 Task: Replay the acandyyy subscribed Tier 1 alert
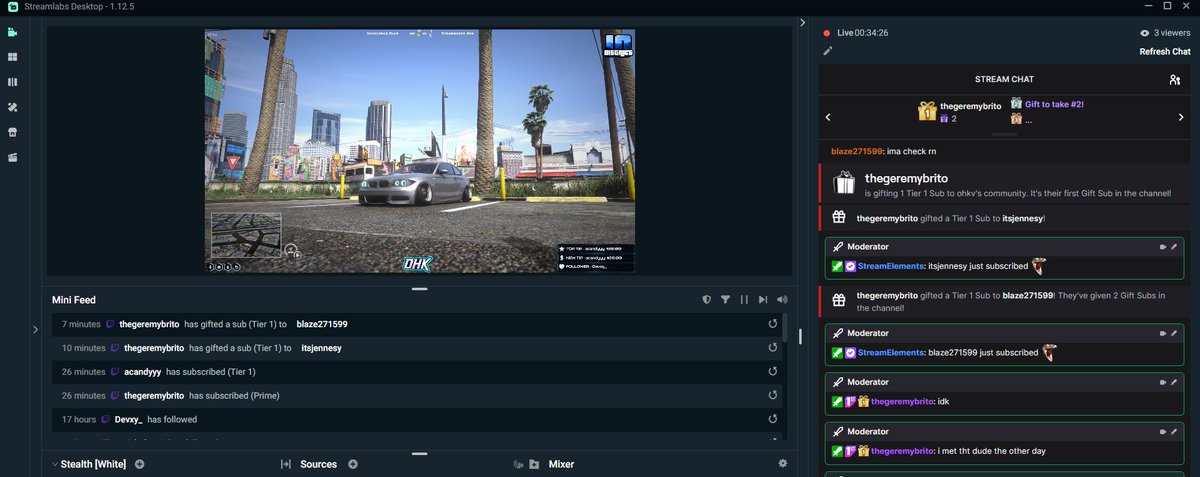[x=772, y=372]
